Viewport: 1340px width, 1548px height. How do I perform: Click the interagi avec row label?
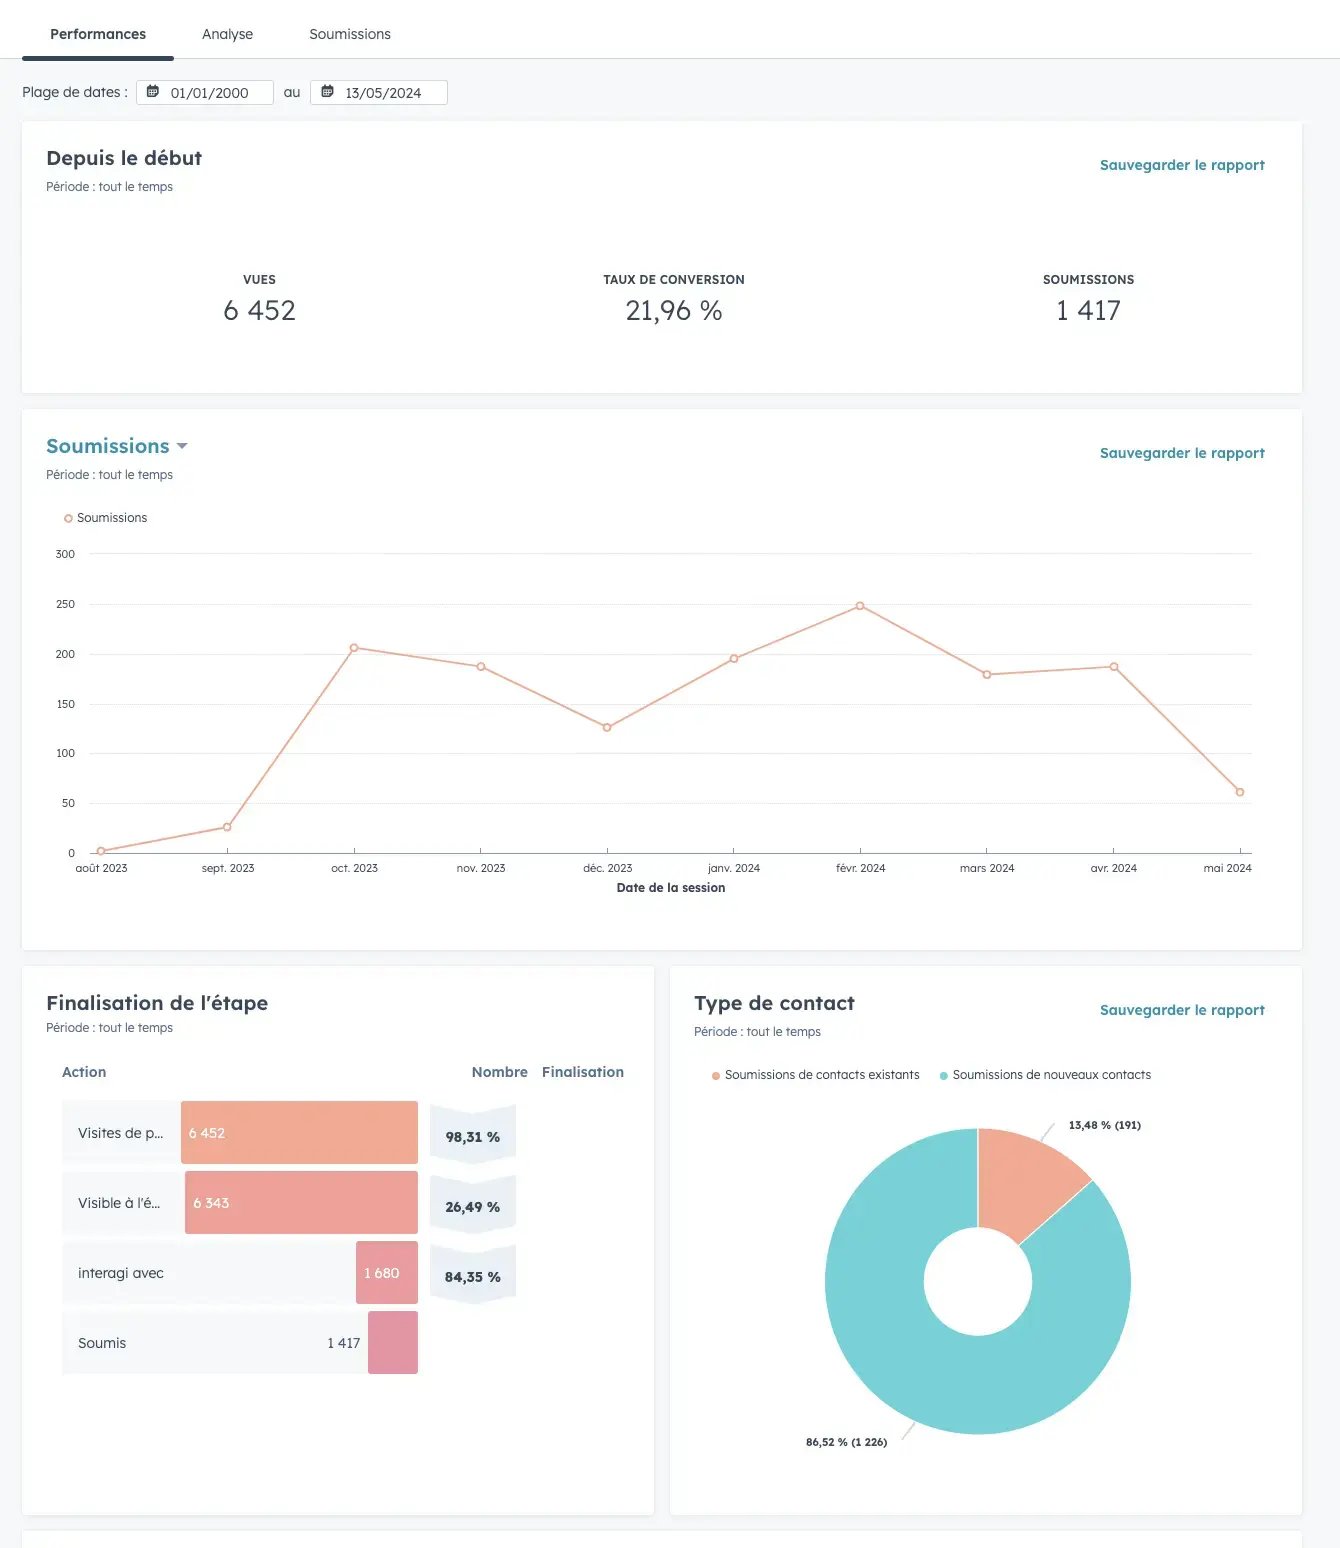120,1273
